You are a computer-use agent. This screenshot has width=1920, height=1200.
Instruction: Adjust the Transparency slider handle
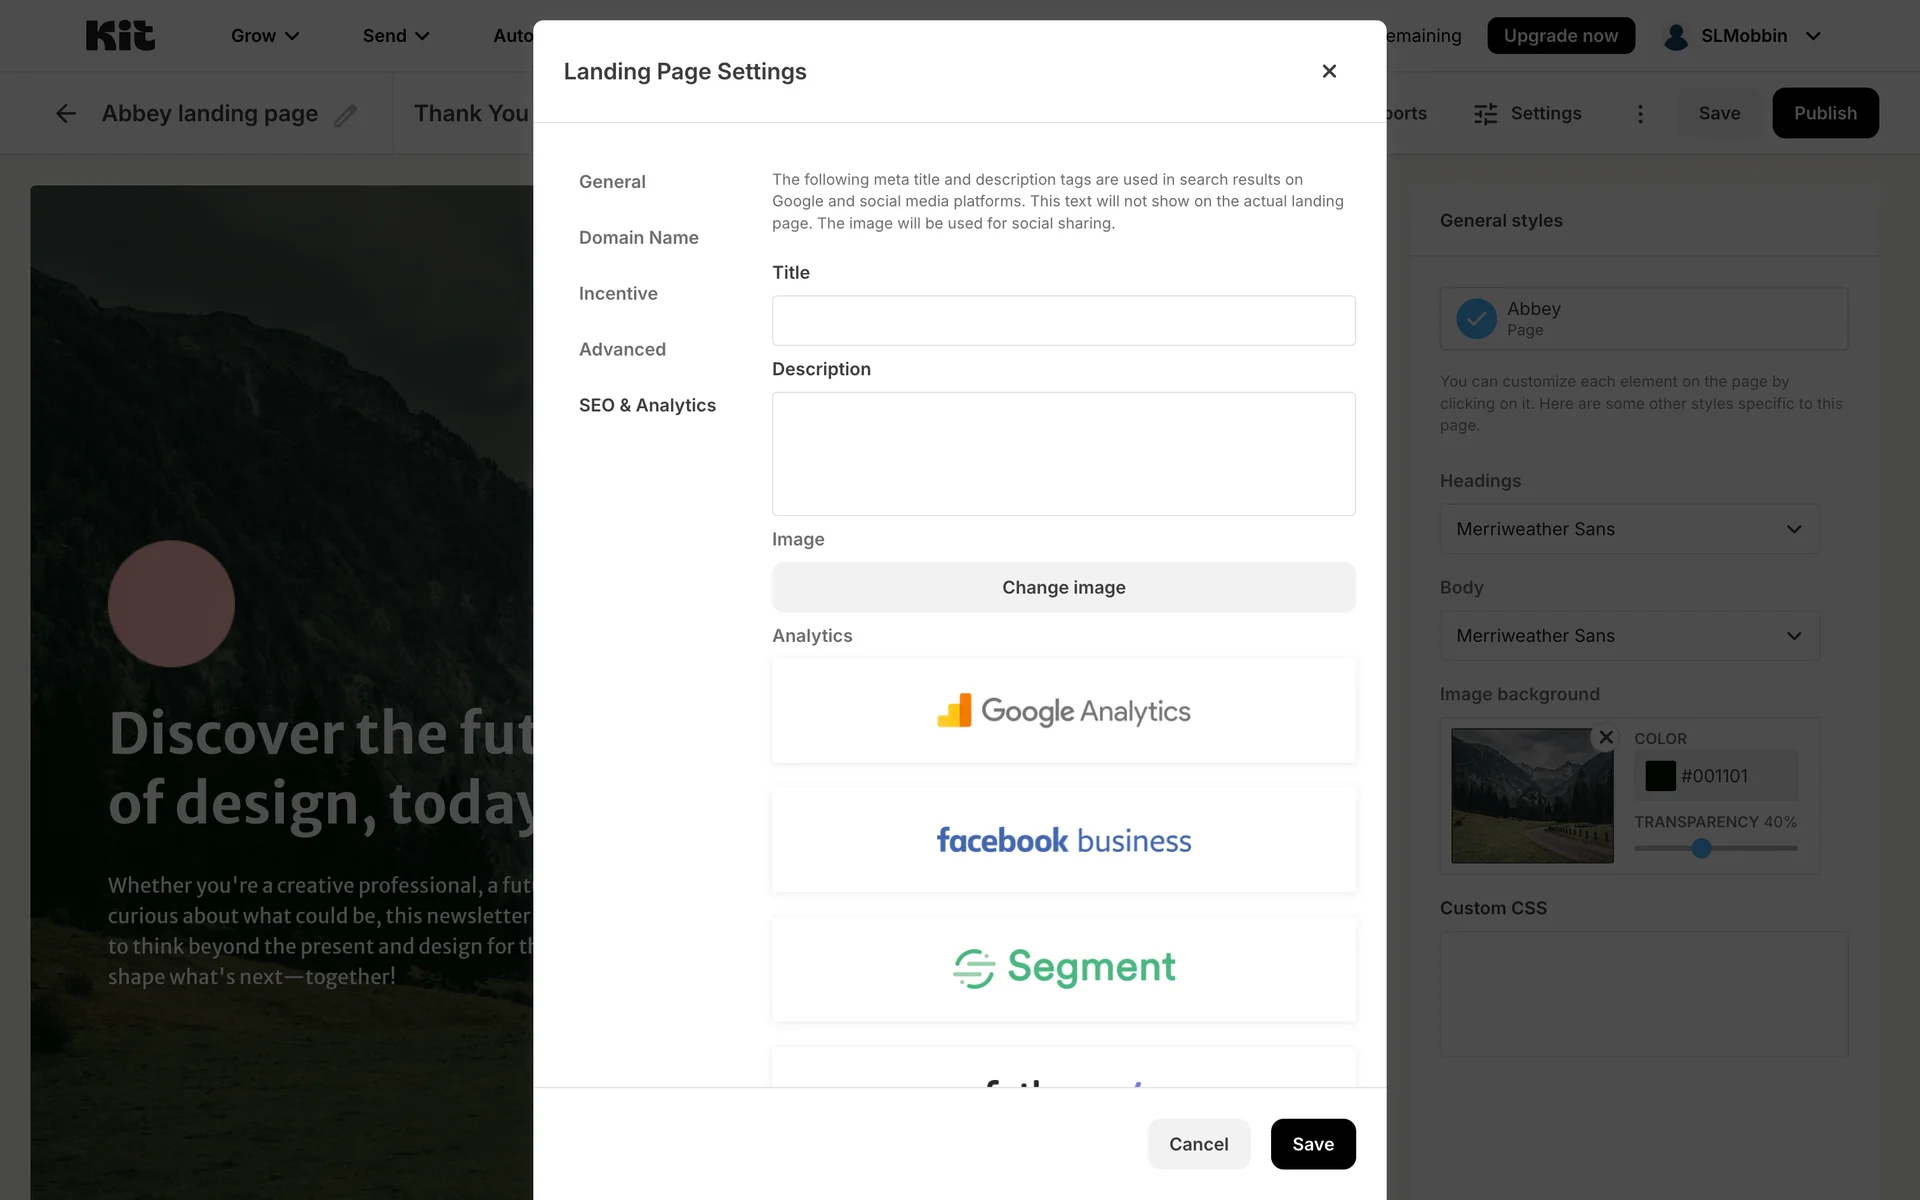1701,848
